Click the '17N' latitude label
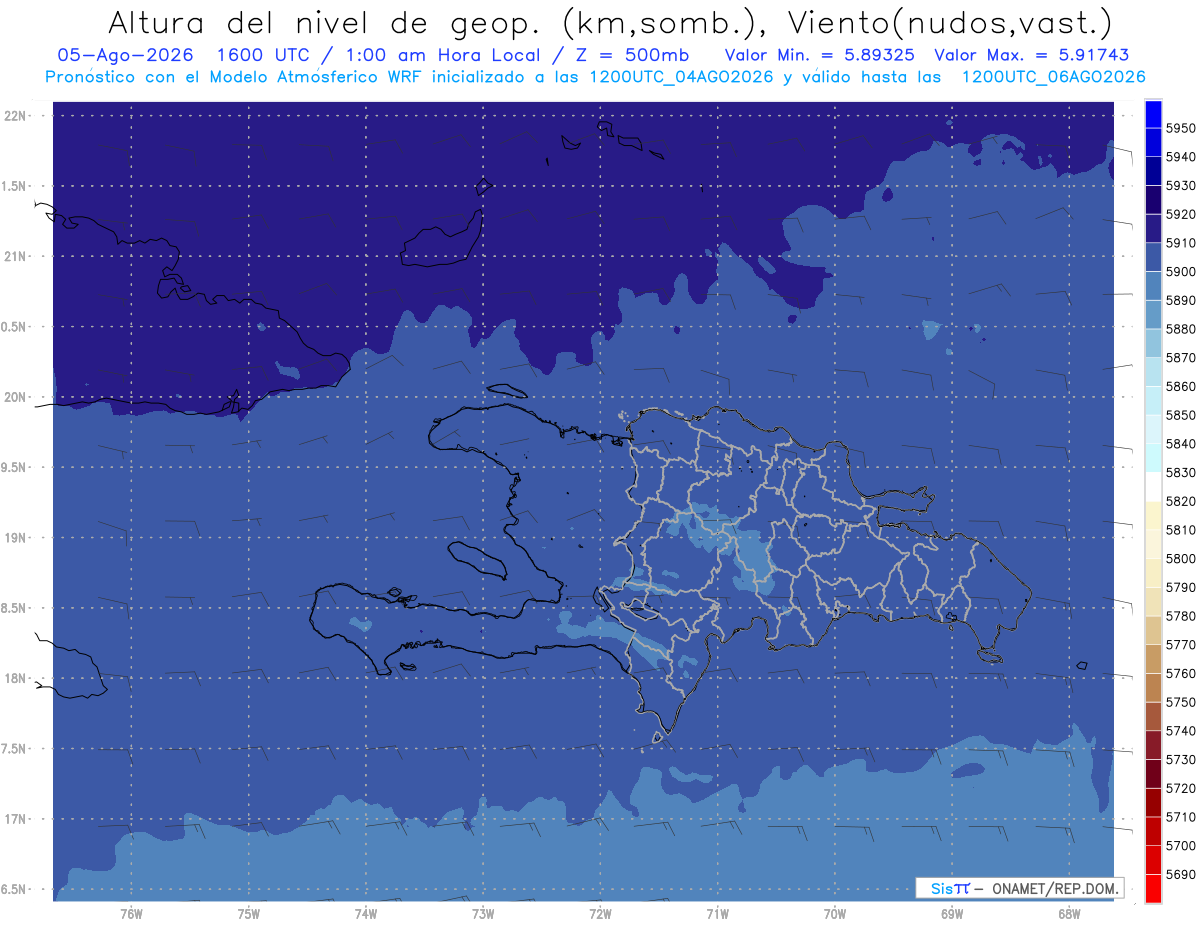This screenshot has height=927, width=1200. pyautogui.click(x=17, y=819)
